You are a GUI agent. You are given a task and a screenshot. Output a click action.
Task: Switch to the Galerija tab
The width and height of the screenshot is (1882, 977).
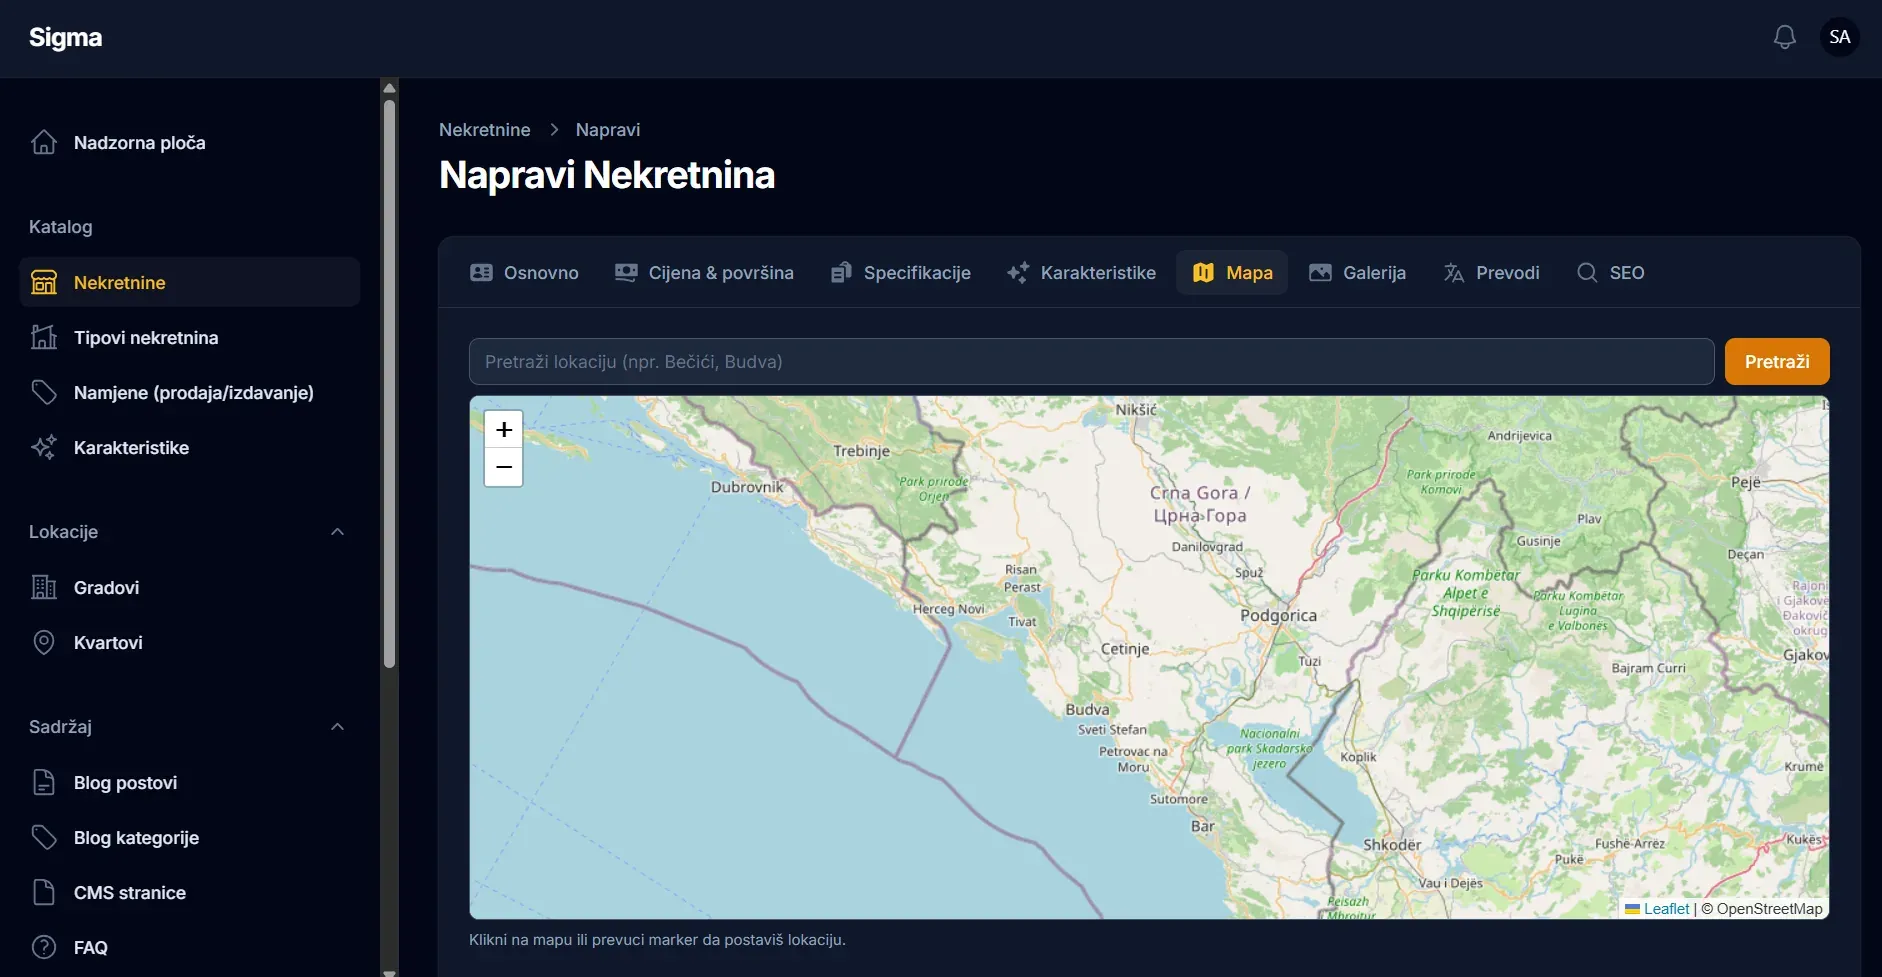(x=1357, y=272)
